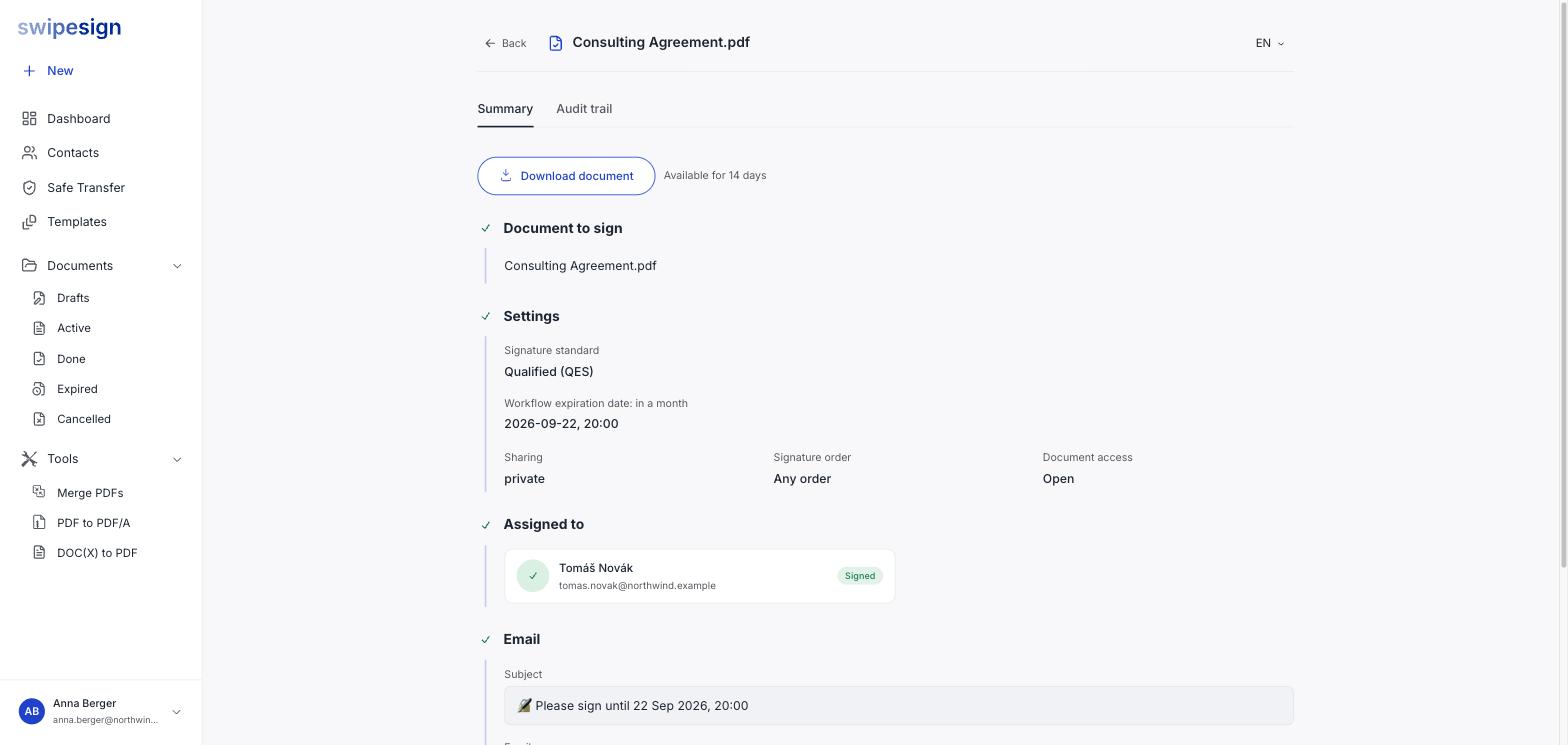Click the Qualified (QES) value

548,372
